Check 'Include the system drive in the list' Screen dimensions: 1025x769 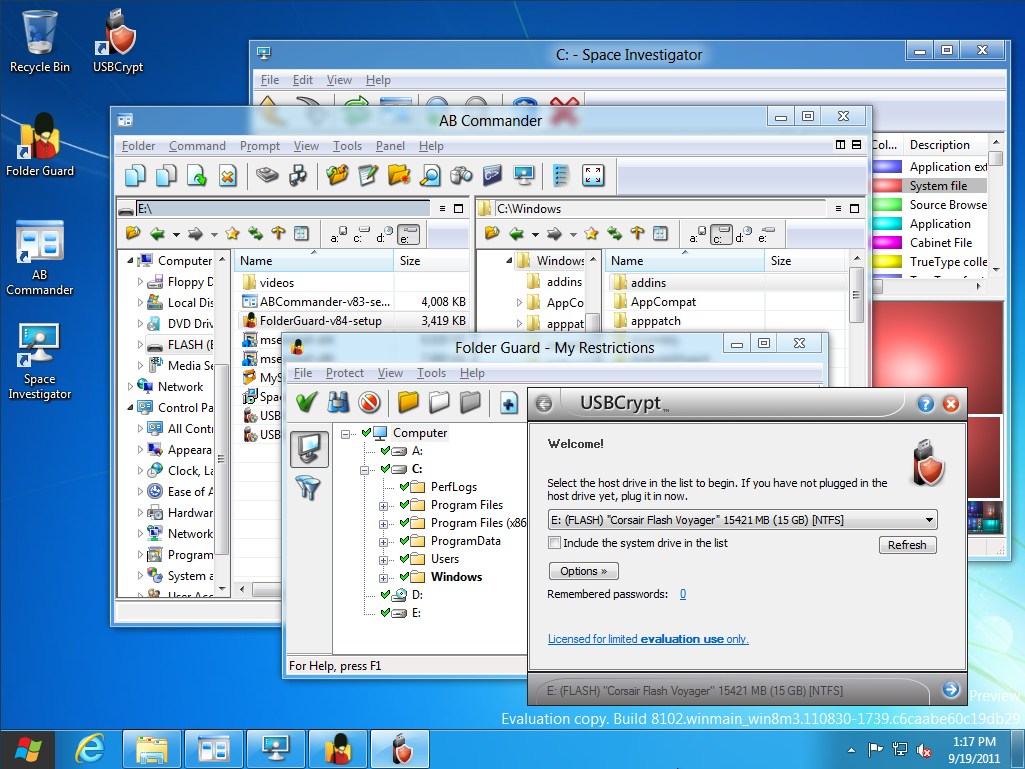(x=553, y=543)
